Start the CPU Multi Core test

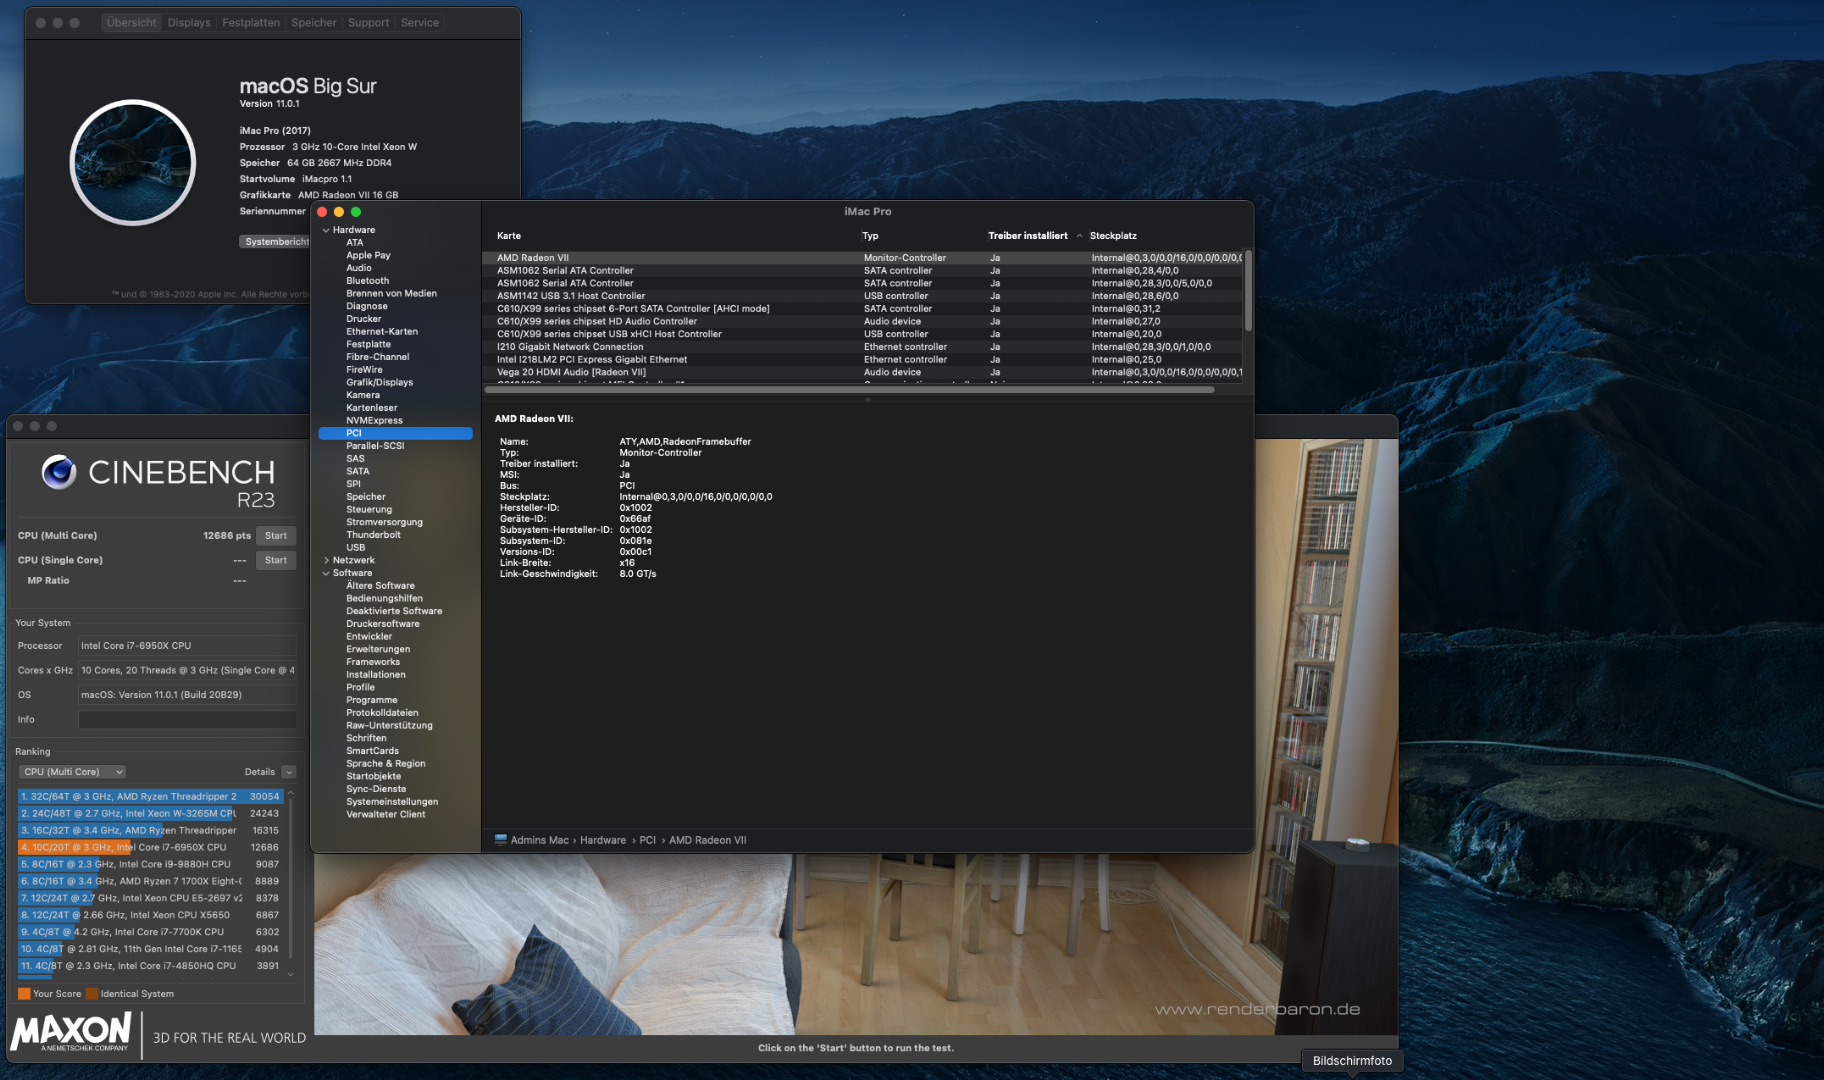point(276,536)
